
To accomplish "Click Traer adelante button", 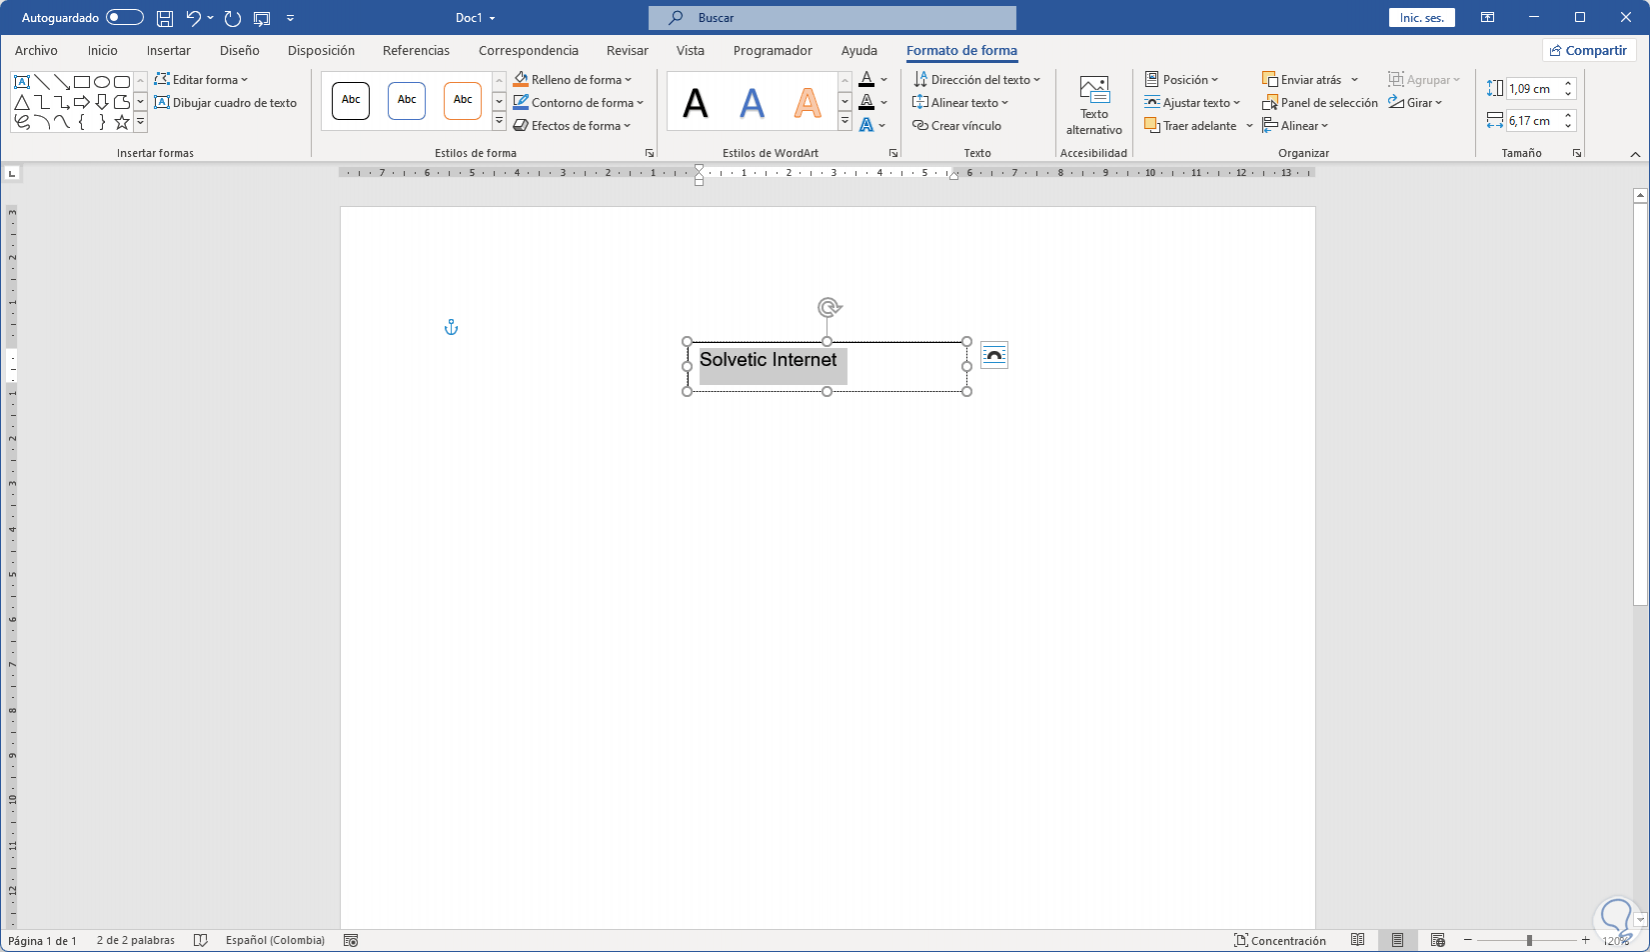I will [1191, 126].
